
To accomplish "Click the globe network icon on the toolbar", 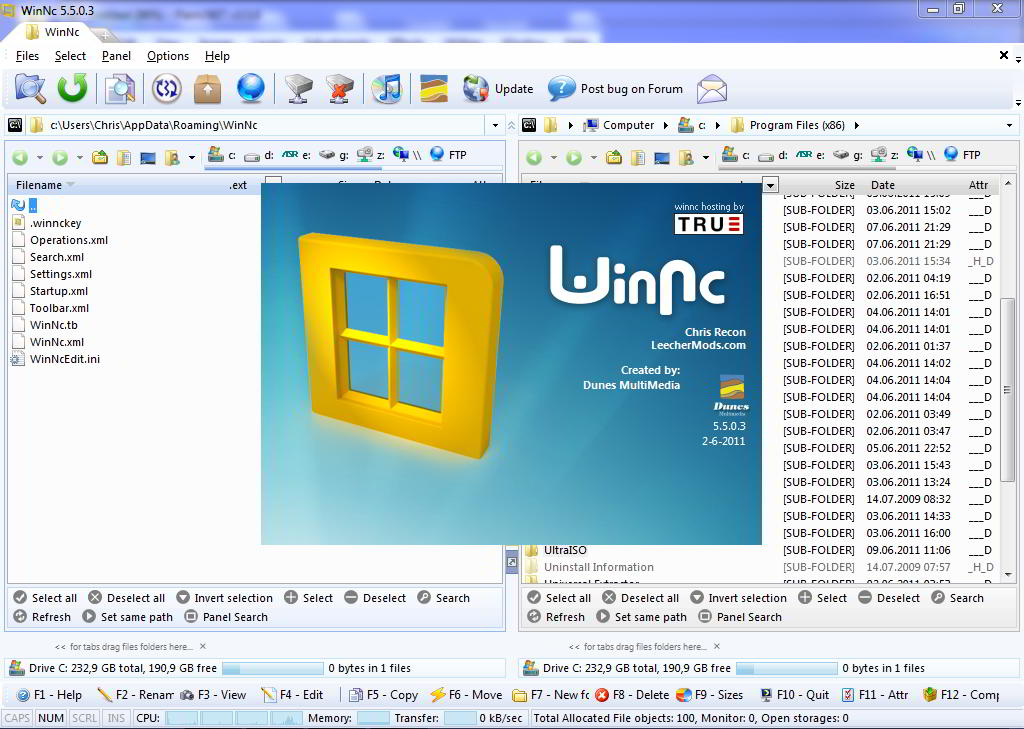I will [250, 88].
